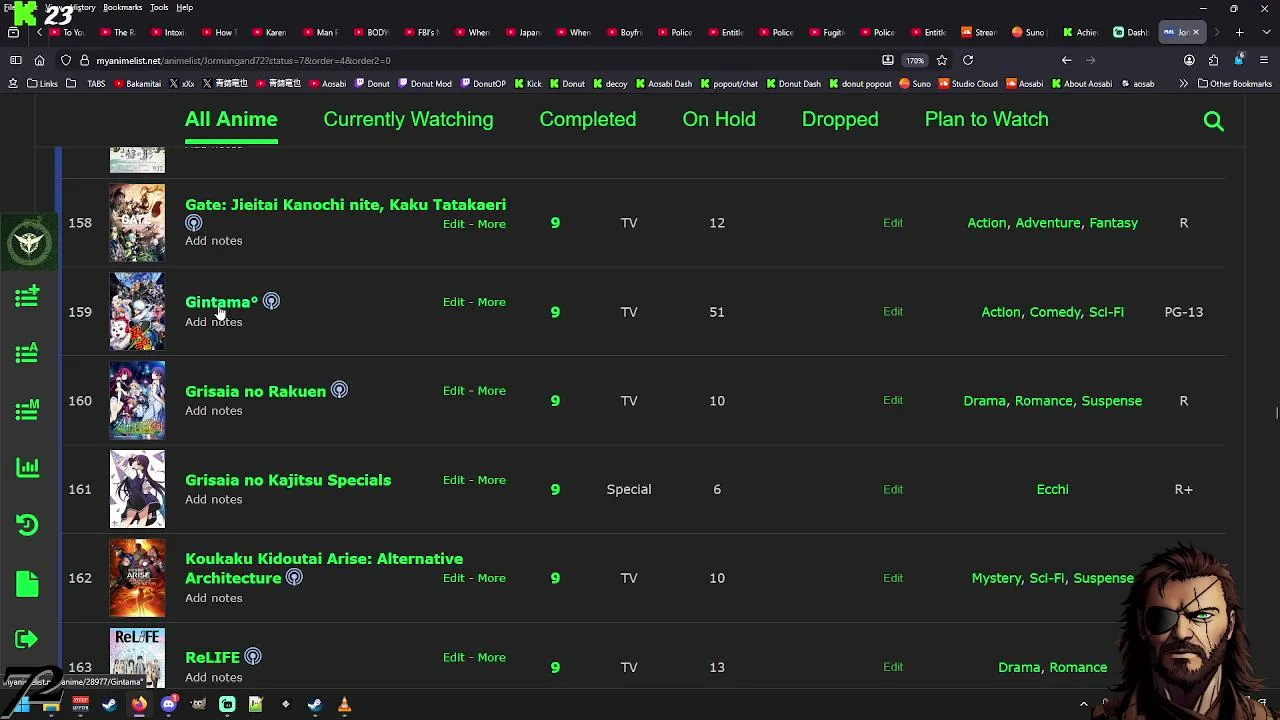Viewport: 1280px width, 720px height.
Task: Click the address bar URL field
Action: click(x=480, y=60)
